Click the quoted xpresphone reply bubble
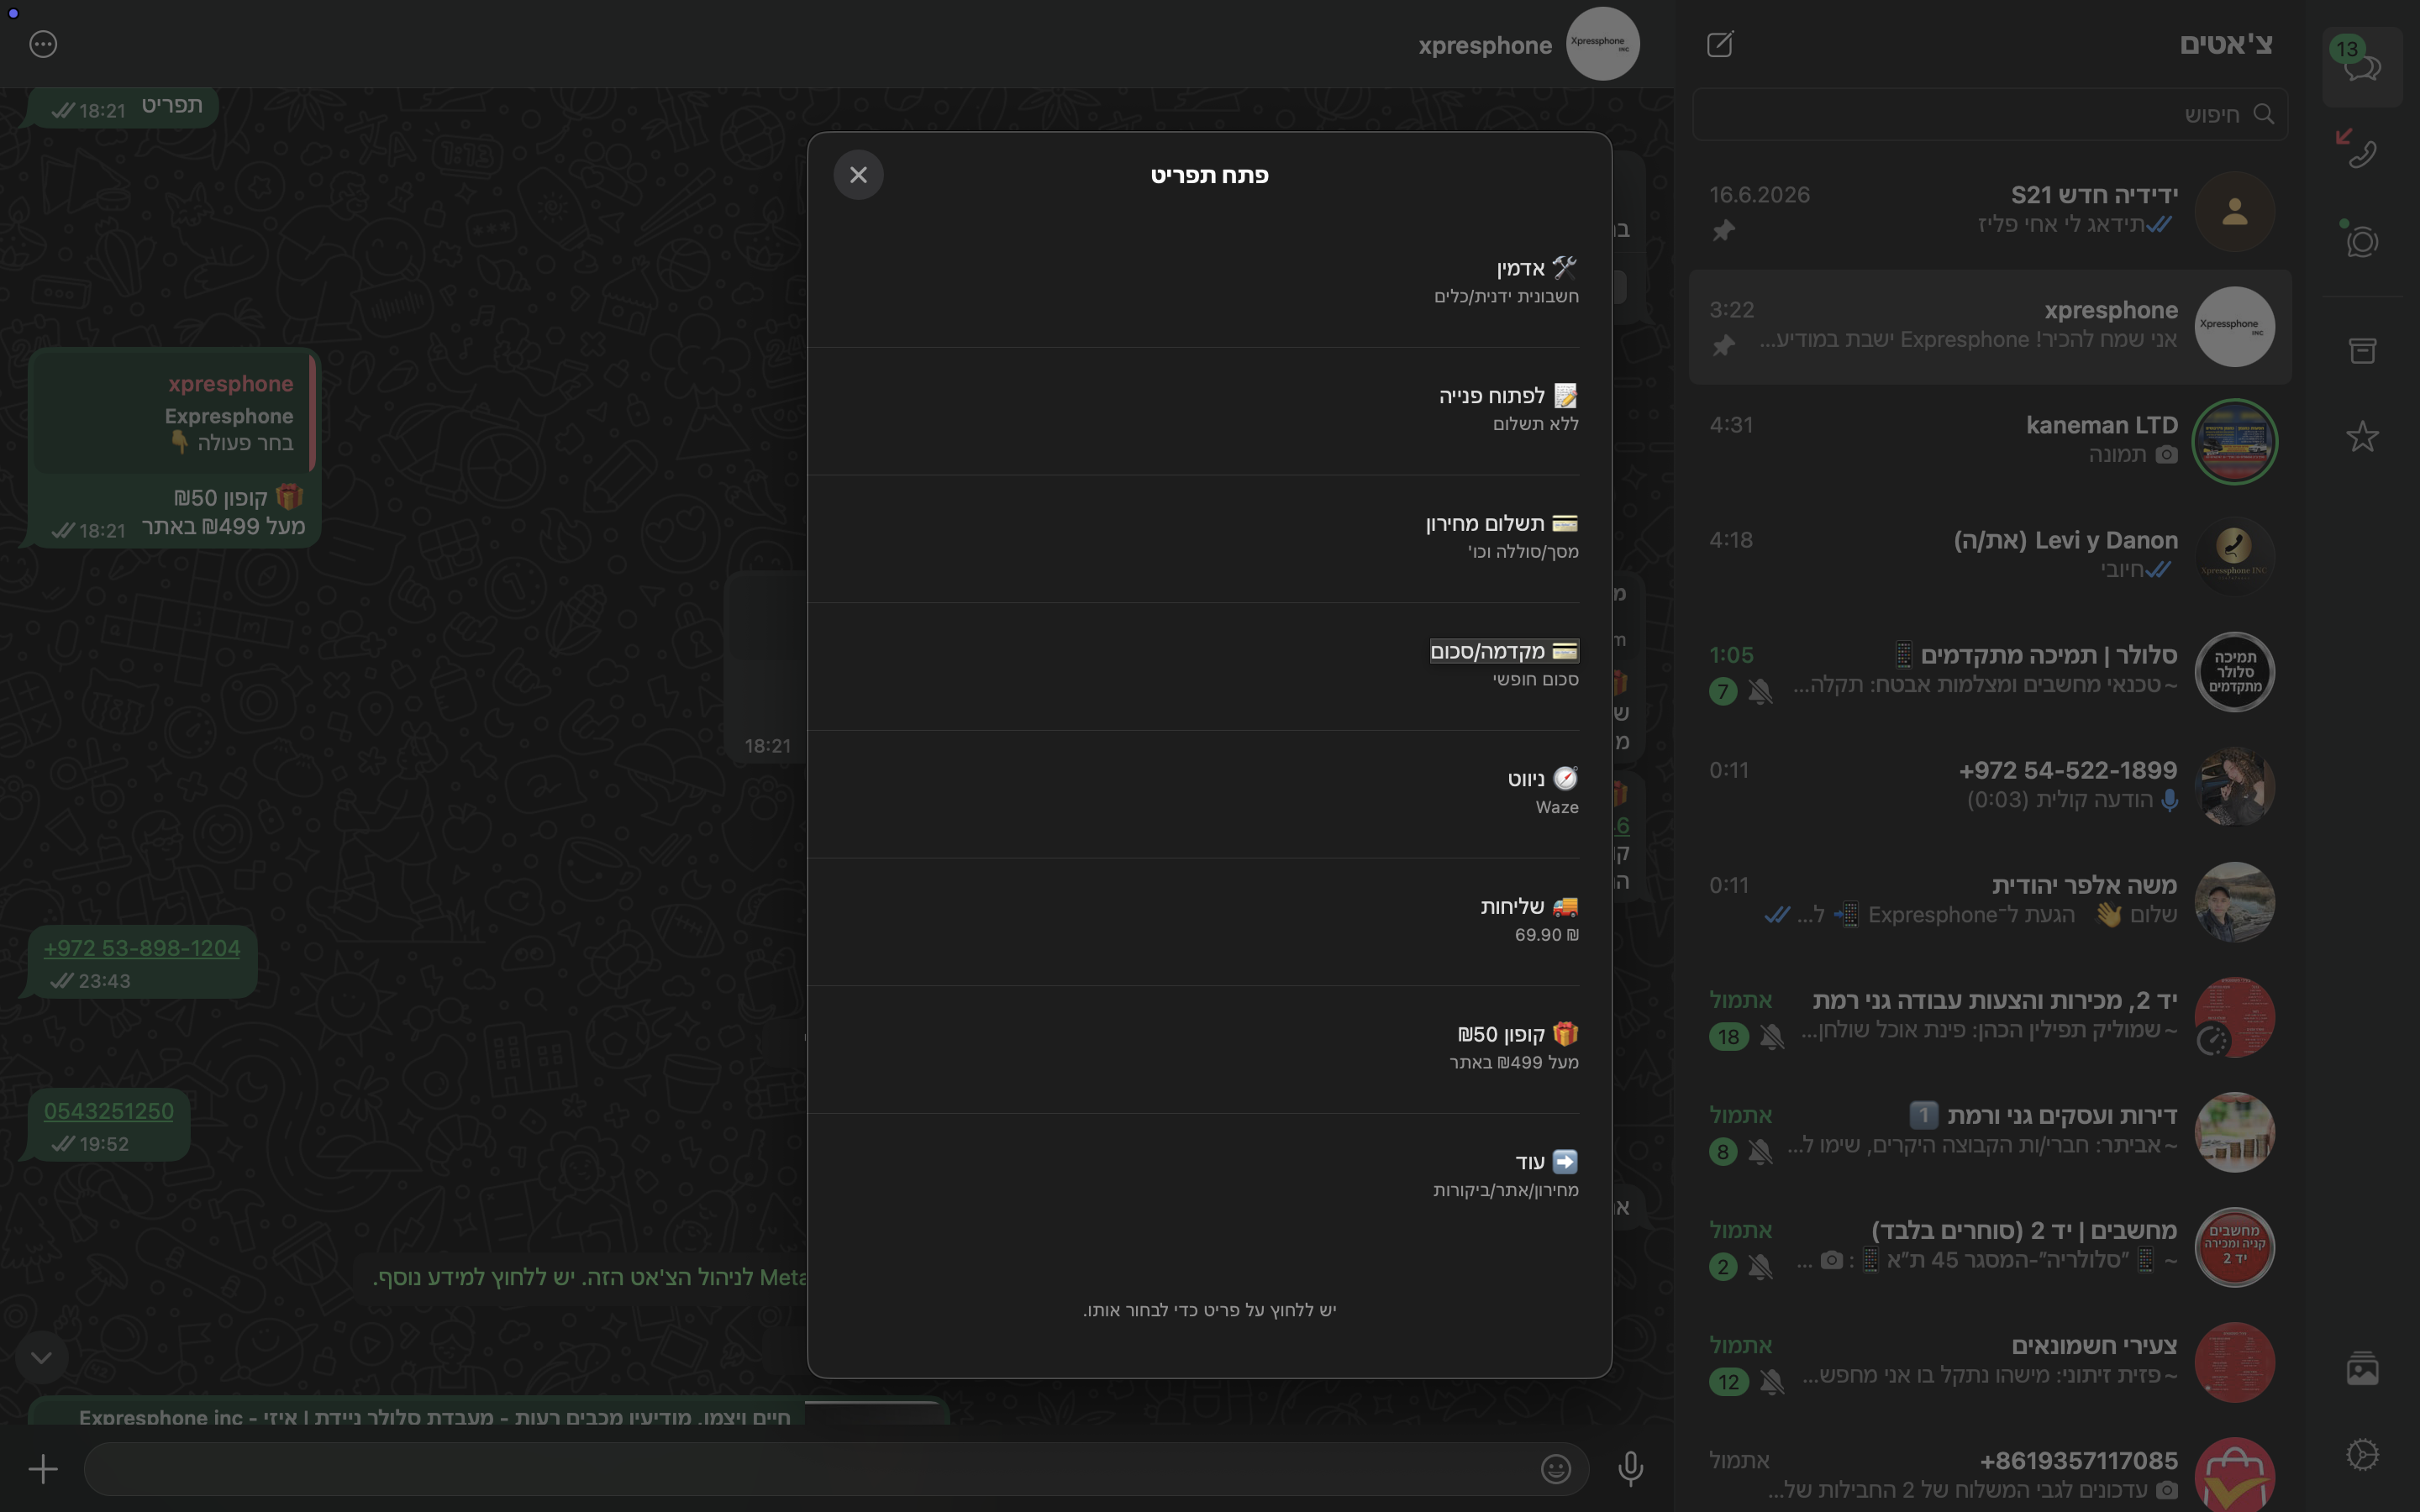 [173, 412]
